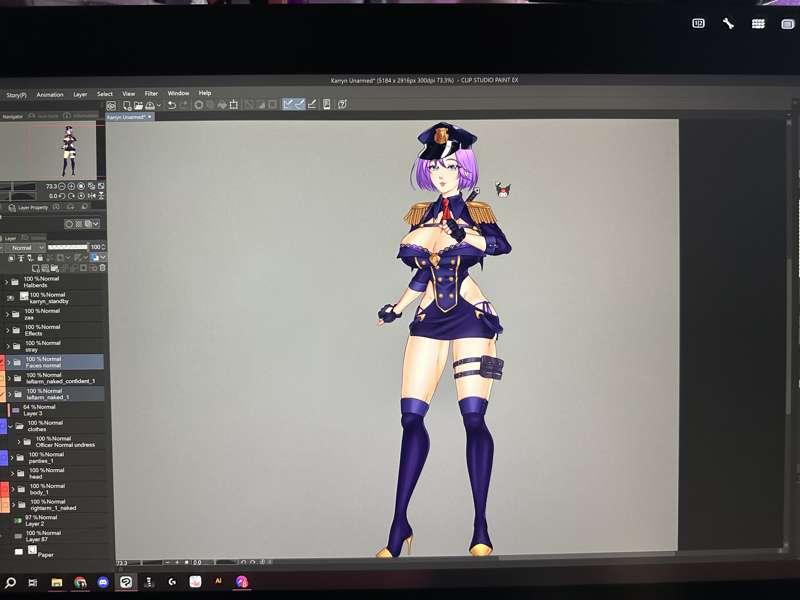Open the blending mode Normal dropdown
This screenshot has height=600, width=800.
(x=25, y=248)
